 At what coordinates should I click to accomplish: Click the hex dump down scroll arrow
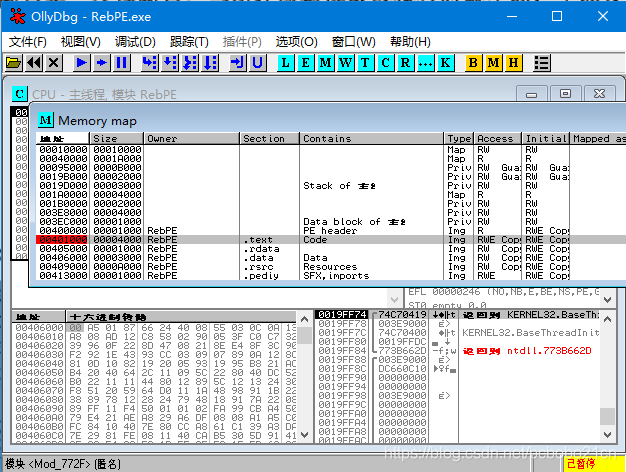pos(305,434)
